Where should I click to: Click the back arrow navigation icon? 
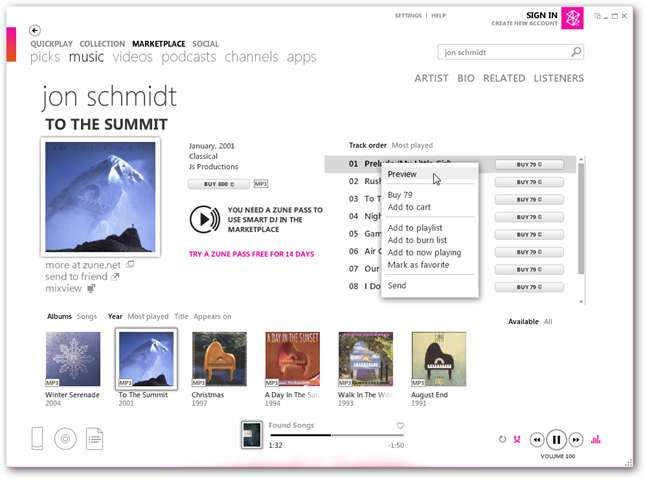point(35,30)
